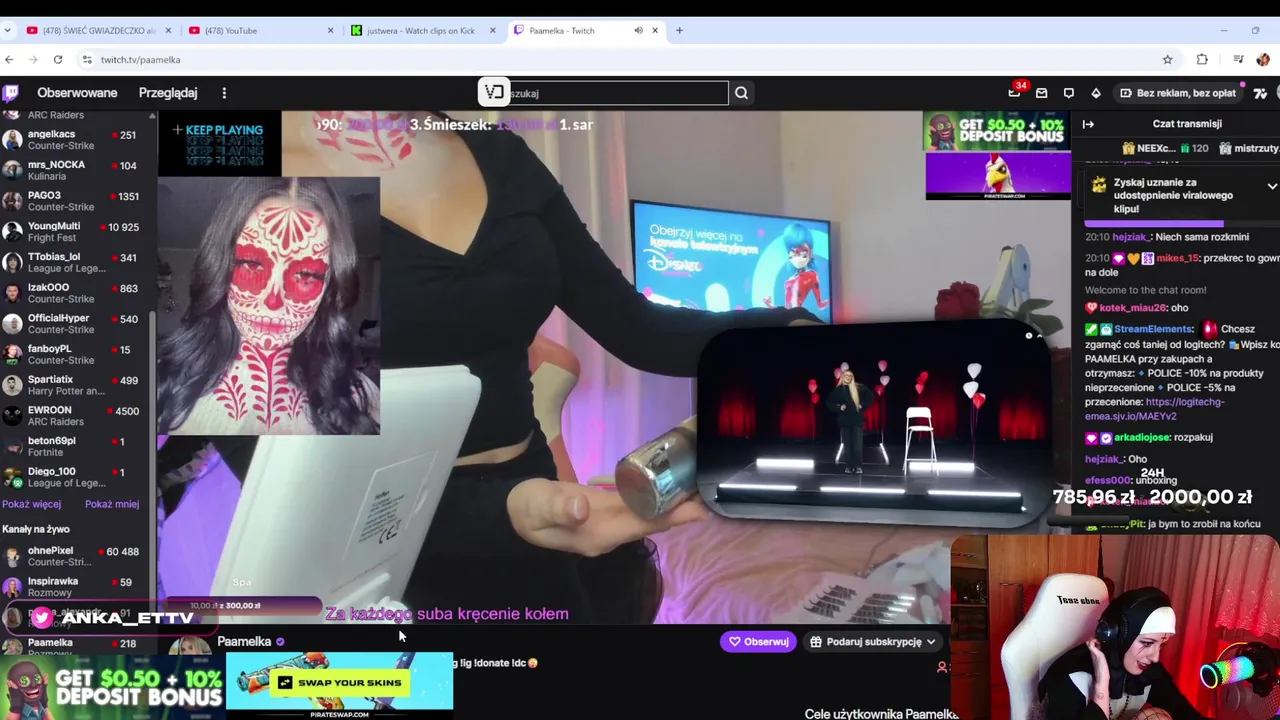Select the fanboyPL channel in sidebar
The width and height of the screenshot is (1280, 720).
point(76,354)
